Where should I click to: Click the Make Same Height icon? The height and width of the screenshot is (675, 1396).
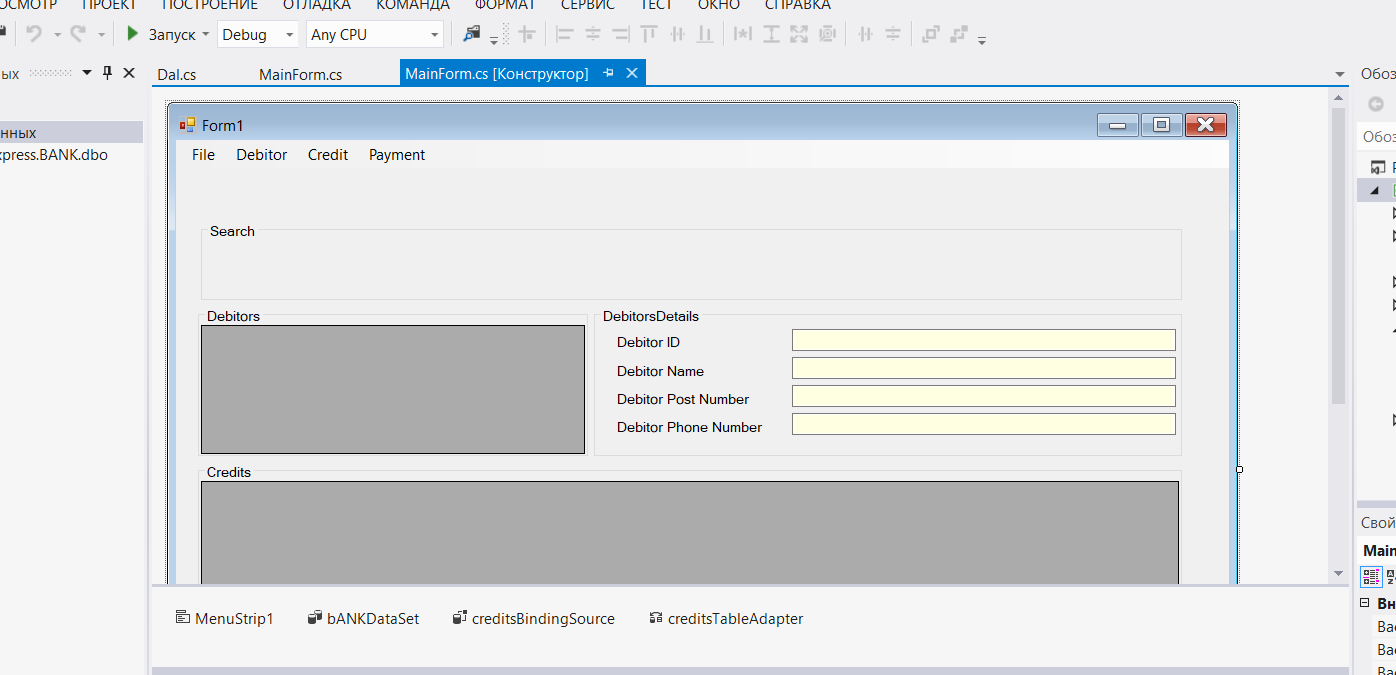771,34
